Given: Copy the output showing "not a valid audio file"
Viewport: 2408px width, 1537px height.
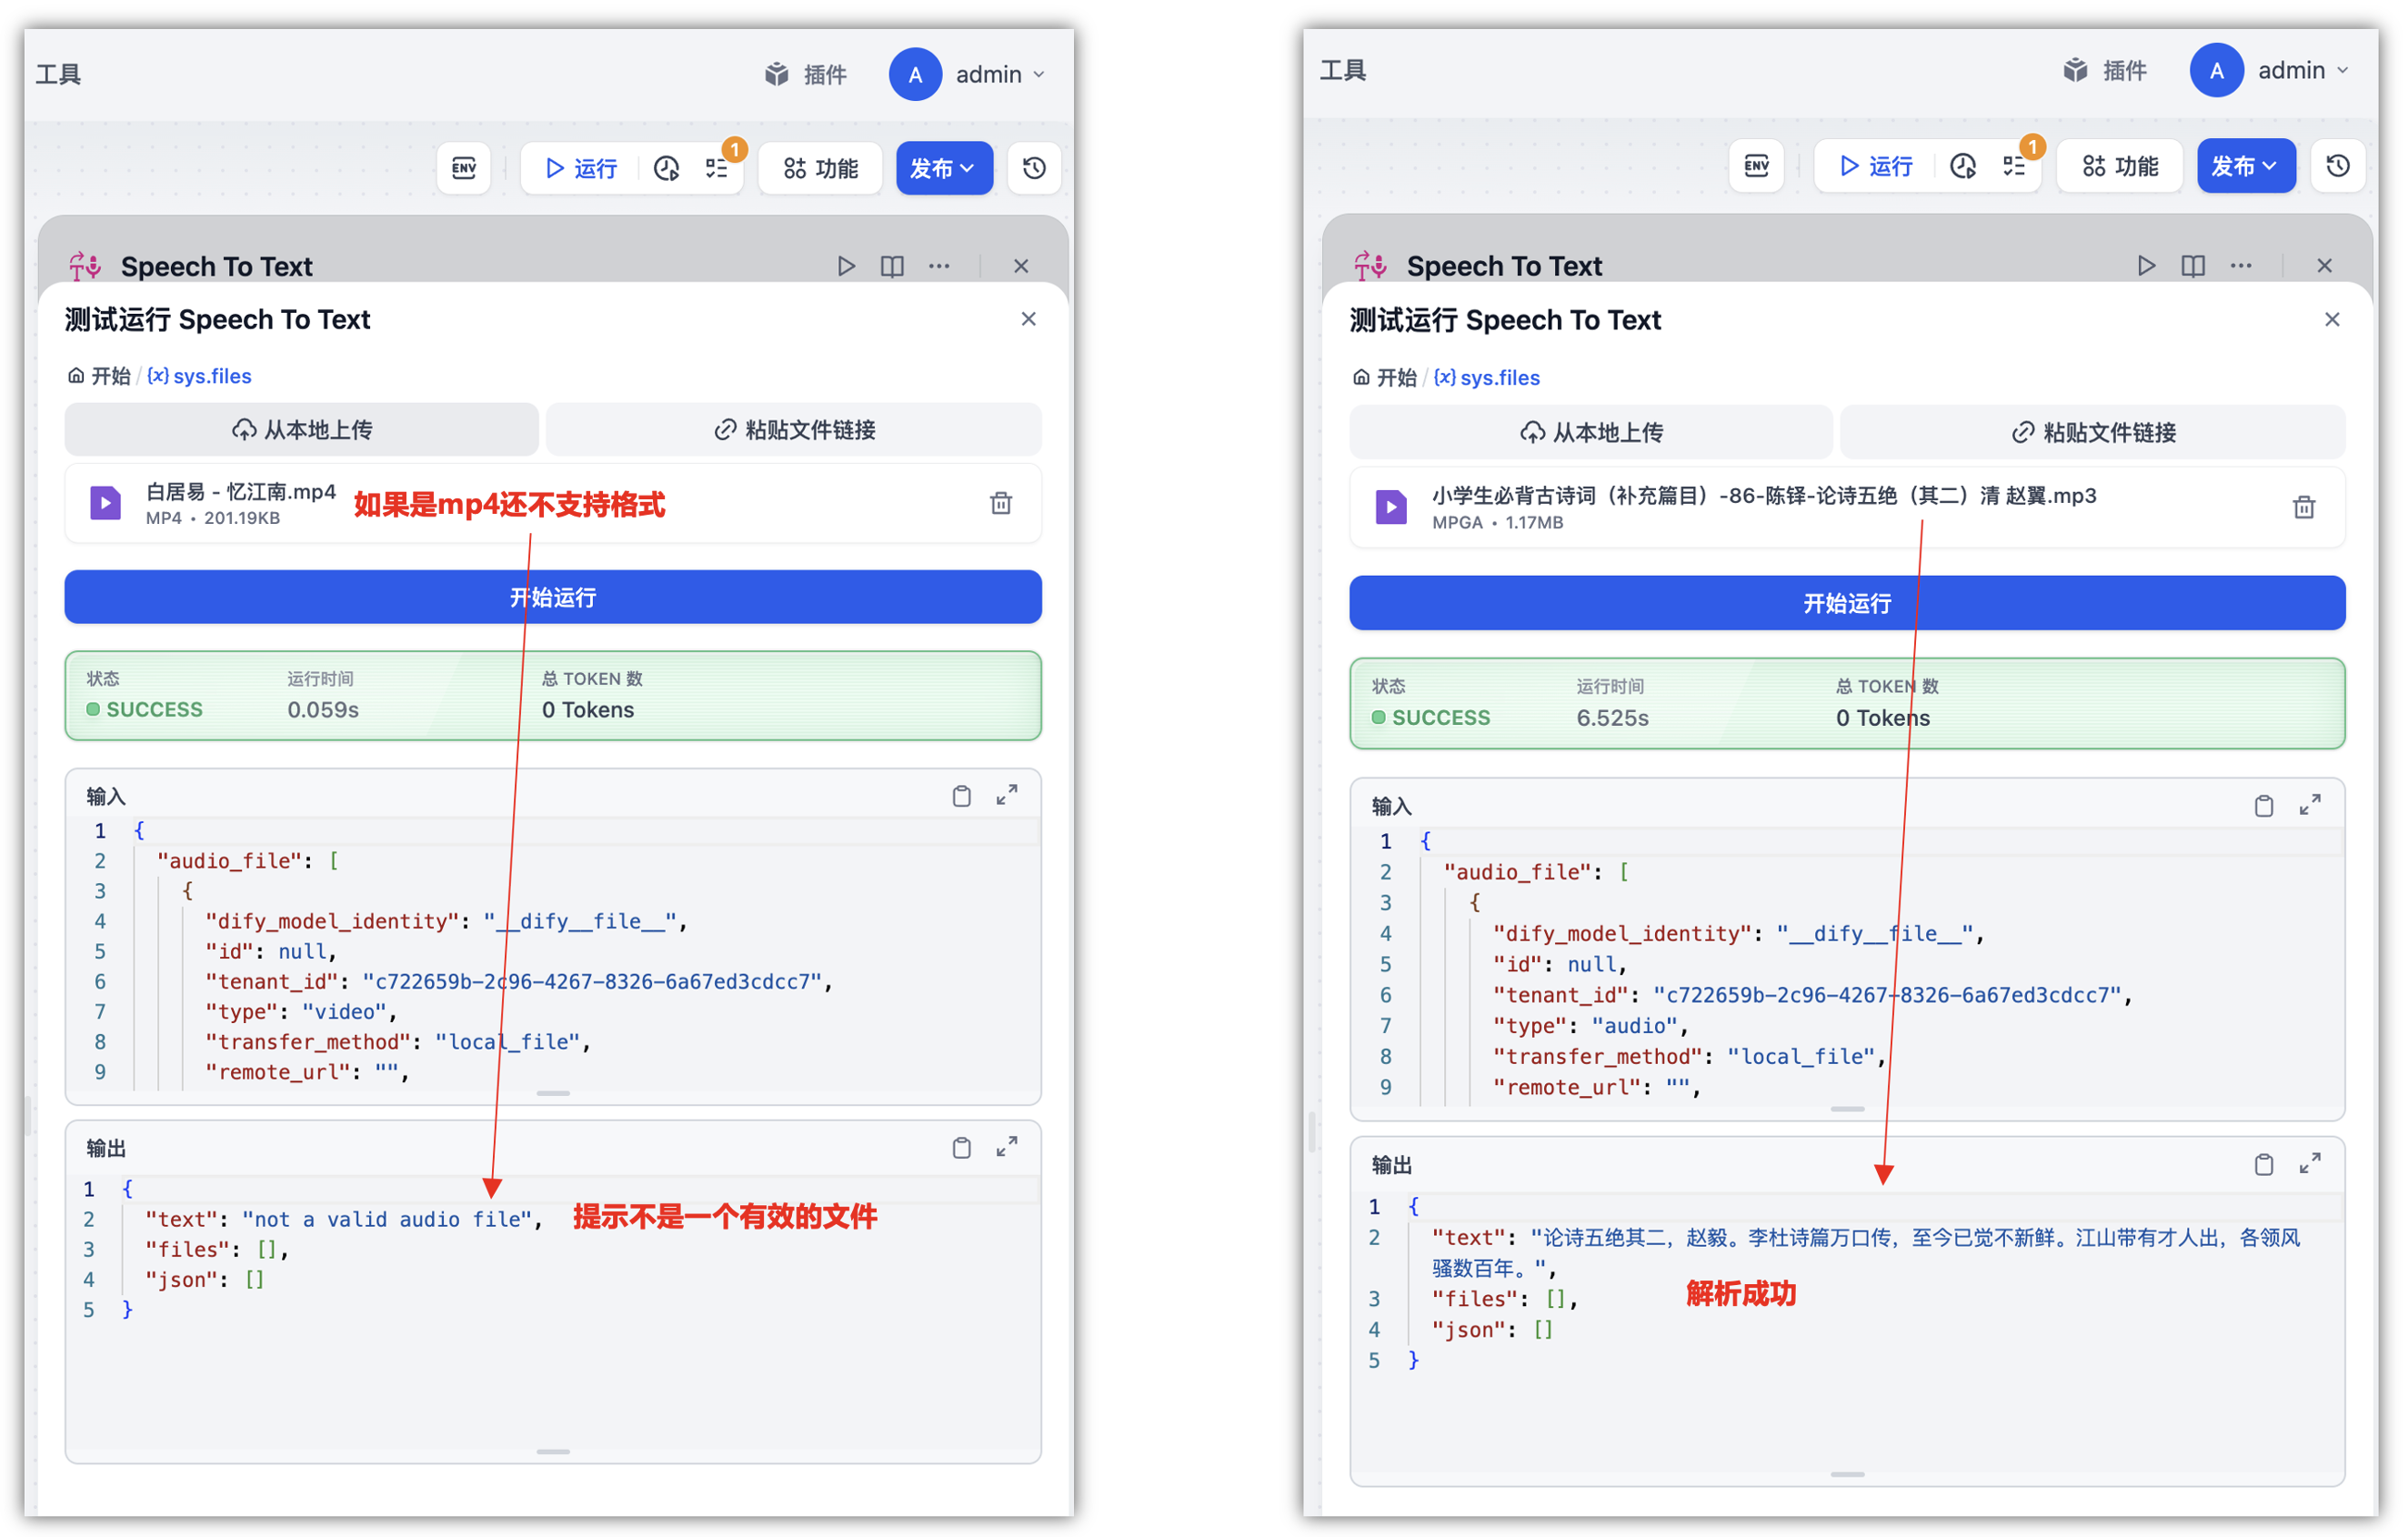Looking at the screenshot, I should coord(961,1147).
